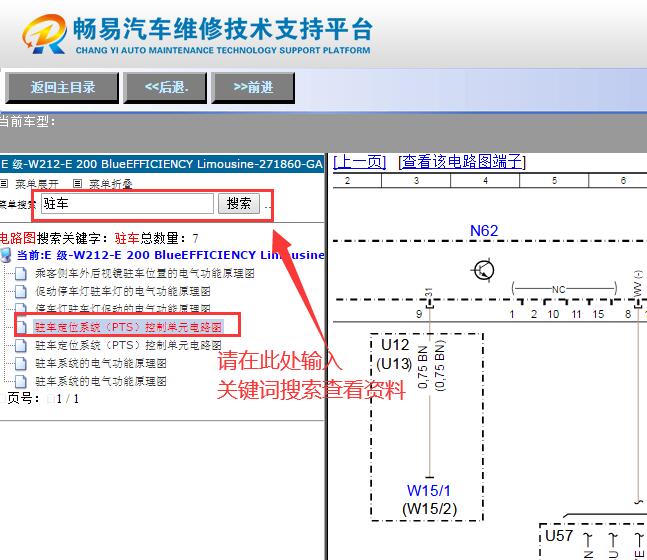Click the W15/1 ground label in diagram
This screenshot has width=647, height=560.
click(x=429, y=491)
